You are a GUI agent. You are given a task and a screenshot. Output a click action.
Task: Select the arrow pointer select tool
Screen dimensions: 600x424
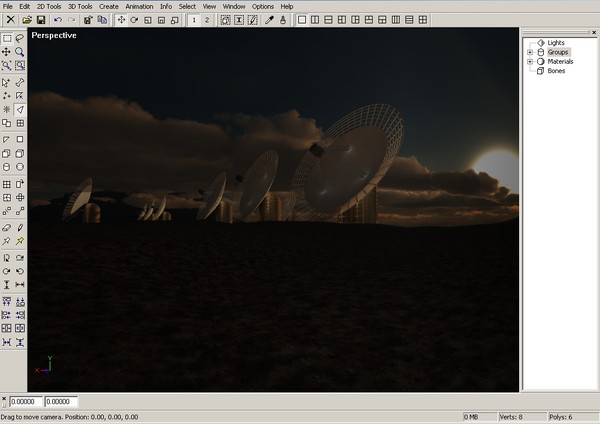pos(7,82)
